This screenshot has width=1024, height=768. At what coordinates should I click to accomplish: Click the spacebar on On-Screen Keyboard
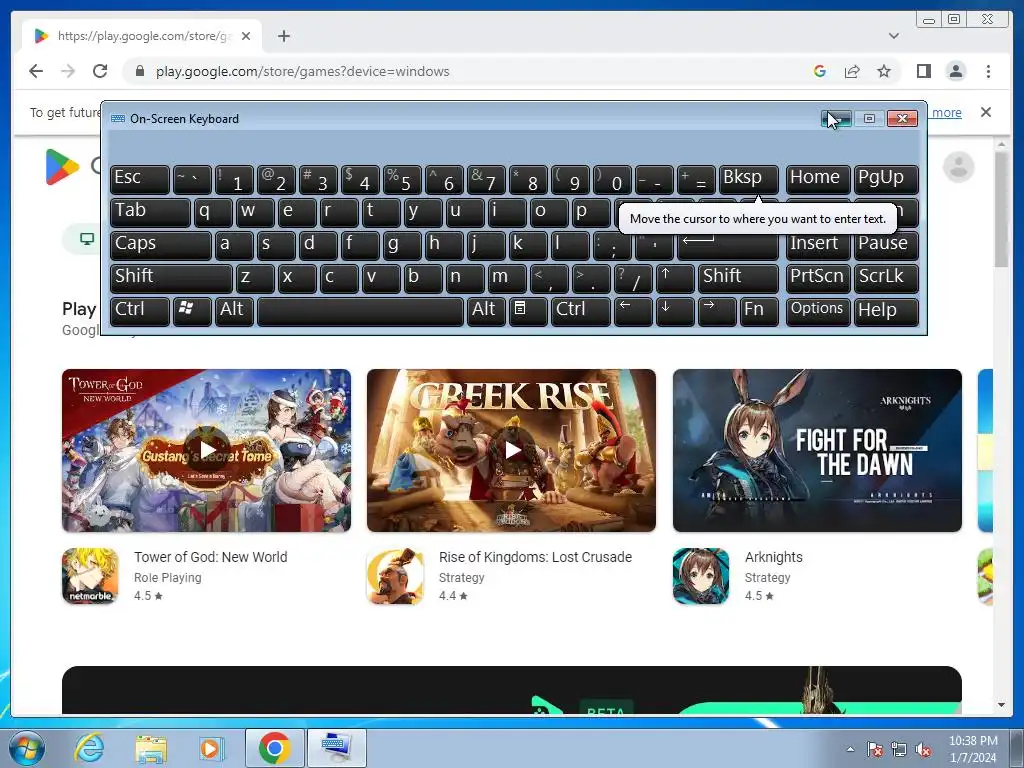(360, 311)
